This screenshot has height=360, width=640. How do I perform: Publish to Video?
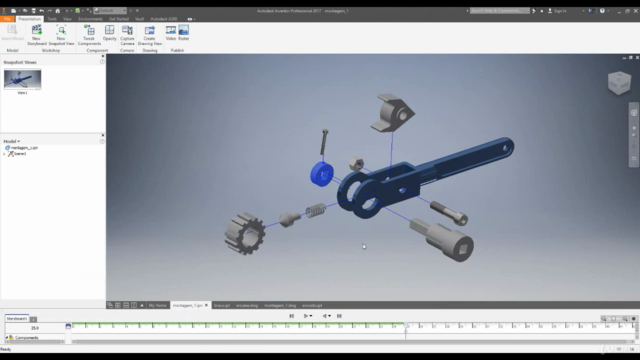tap(171, 33)
